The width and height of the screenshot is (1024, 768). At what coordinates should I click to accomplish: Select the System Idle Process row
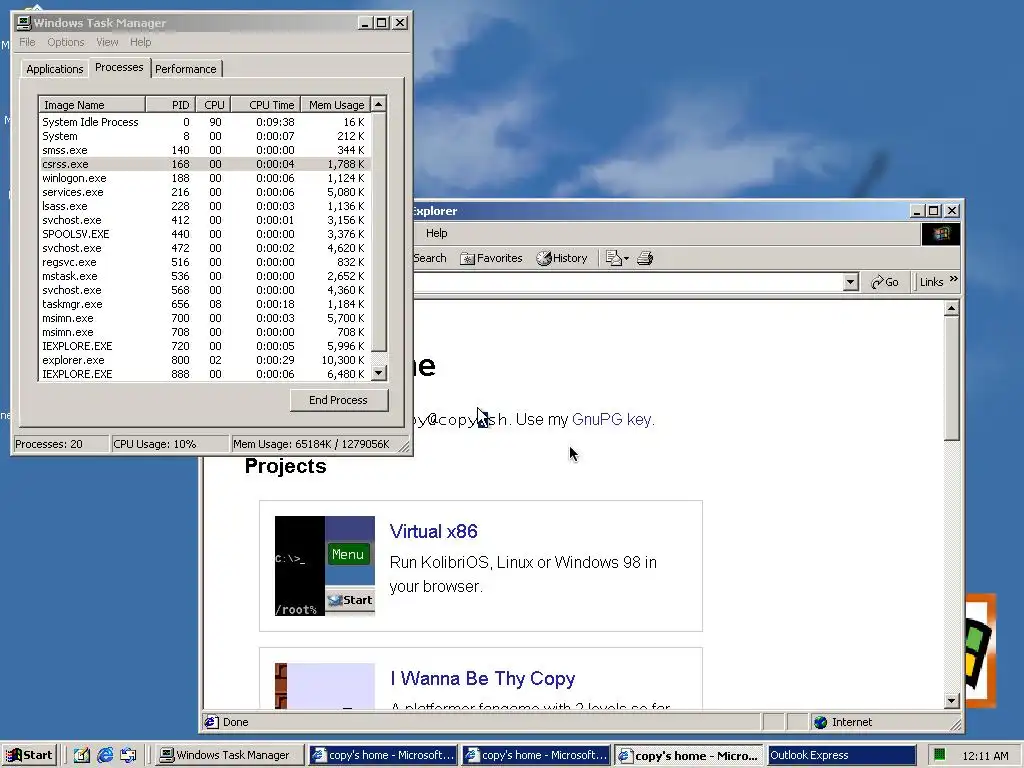pos(205,122)
